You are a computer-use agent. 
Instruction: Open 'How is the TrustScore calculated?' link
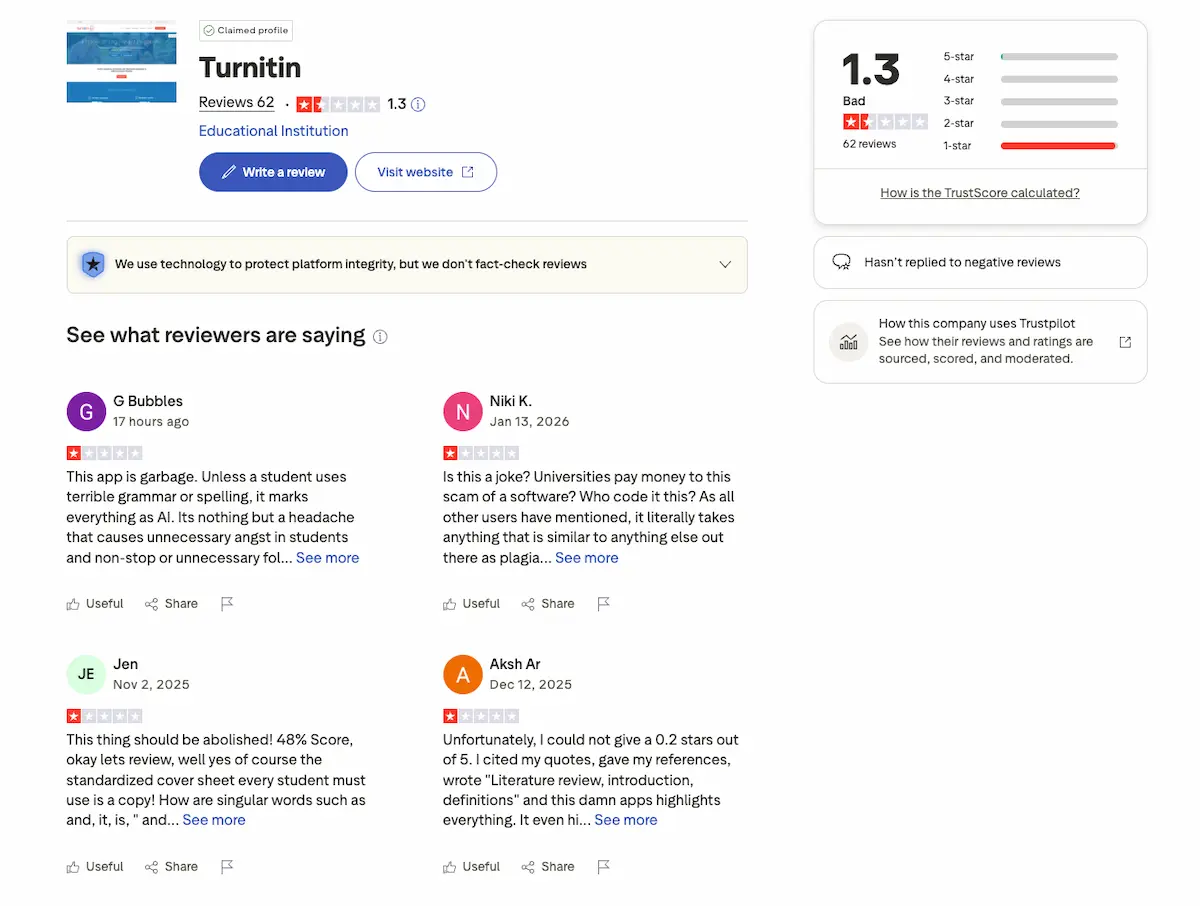click(979, 192)
